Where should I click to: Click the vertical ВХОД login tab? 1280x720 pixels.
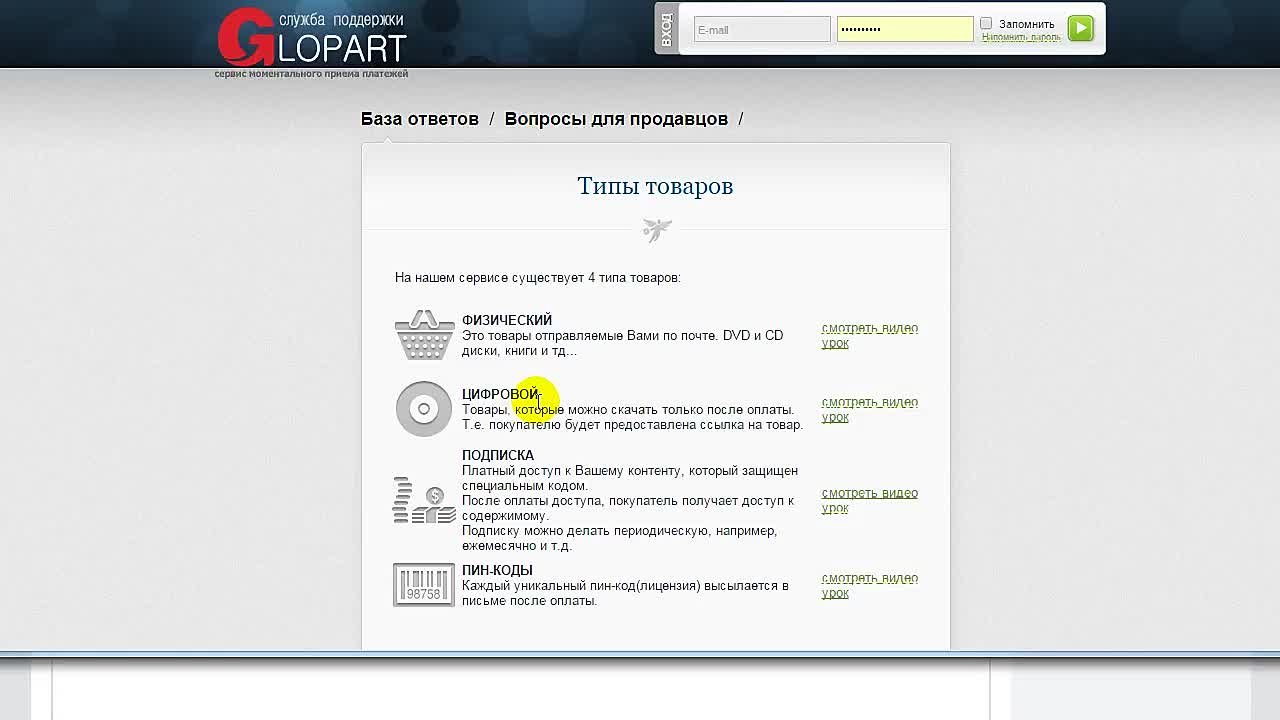667,29
